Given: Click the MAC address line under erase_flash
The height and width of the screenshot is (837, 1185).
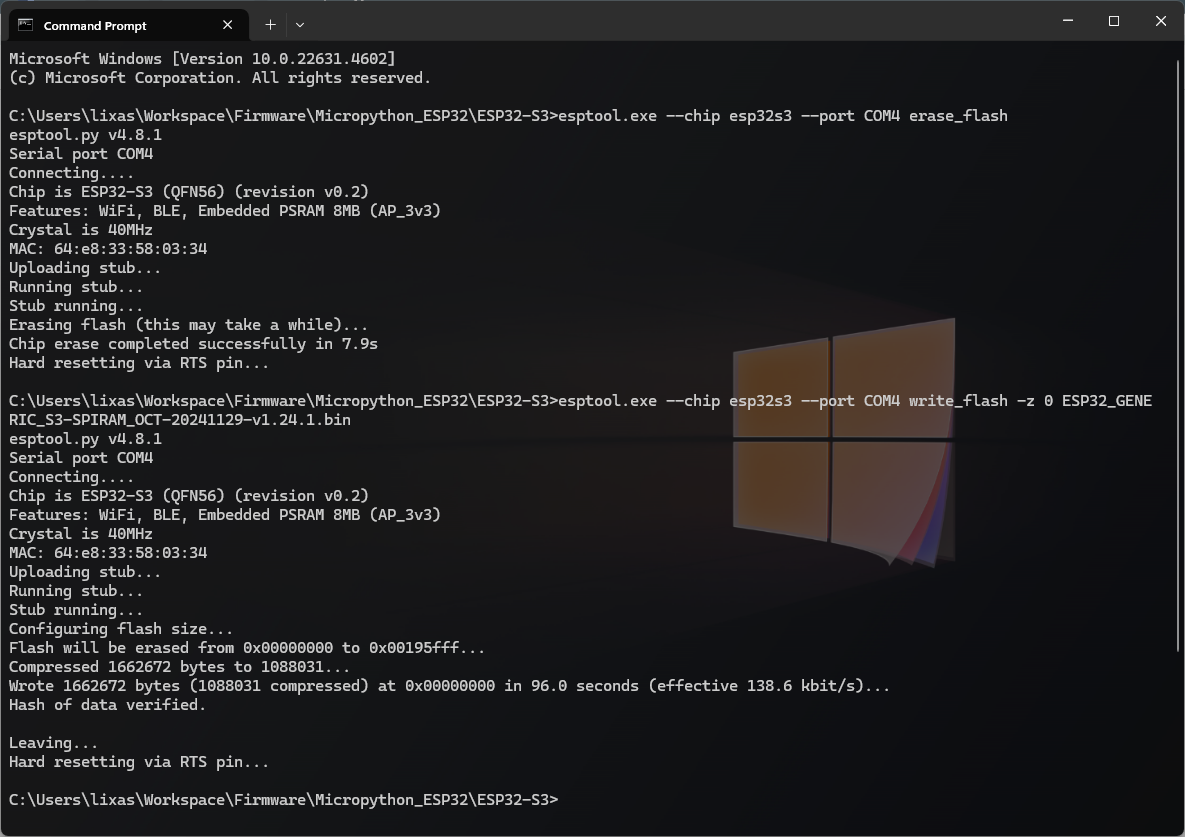Looking at the screenshot, I should click(x=108, y=249).
